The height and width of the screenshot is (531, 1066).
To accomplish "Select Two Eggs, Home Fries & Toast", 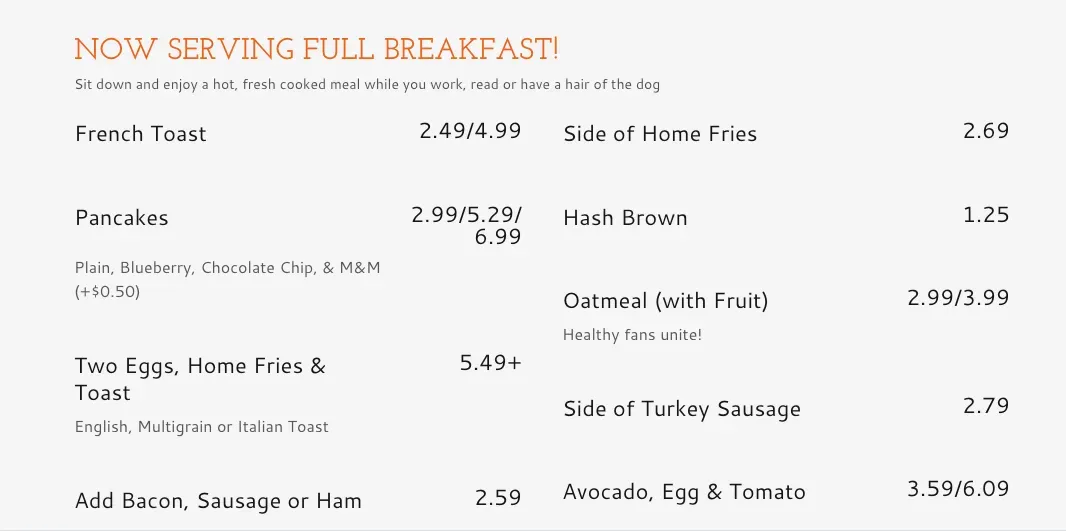I will (200, 379).
